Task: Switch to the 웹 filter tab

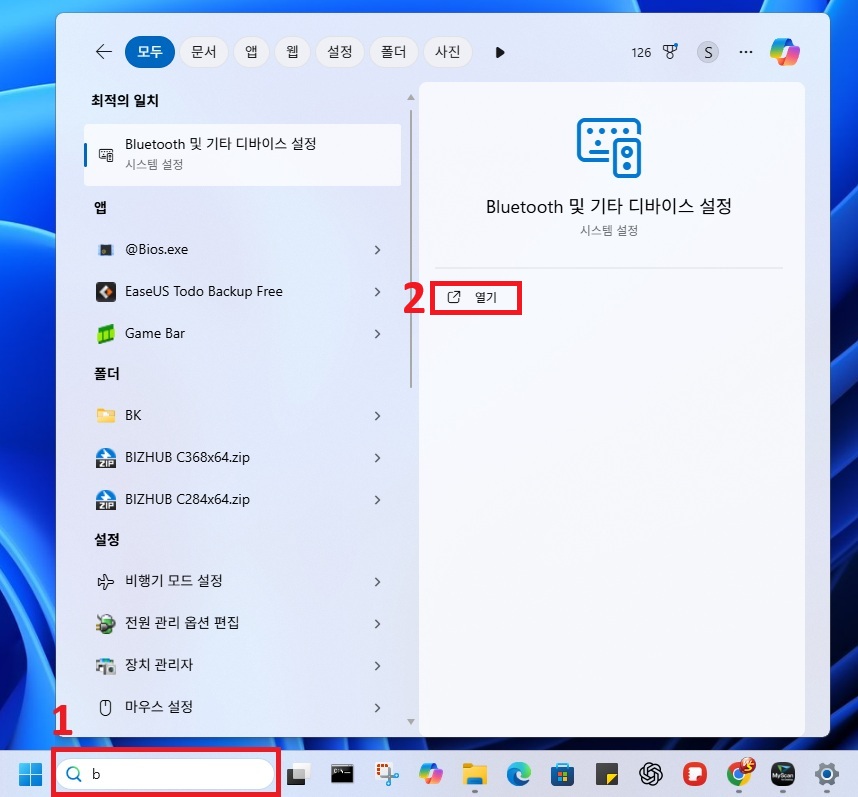Action: pos(292,52)
